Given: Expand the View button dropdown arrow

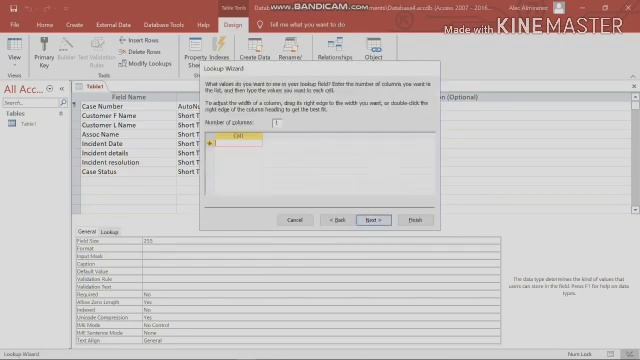Looking at the screenshot, I should pyautogui.click(x=14, y=65).
